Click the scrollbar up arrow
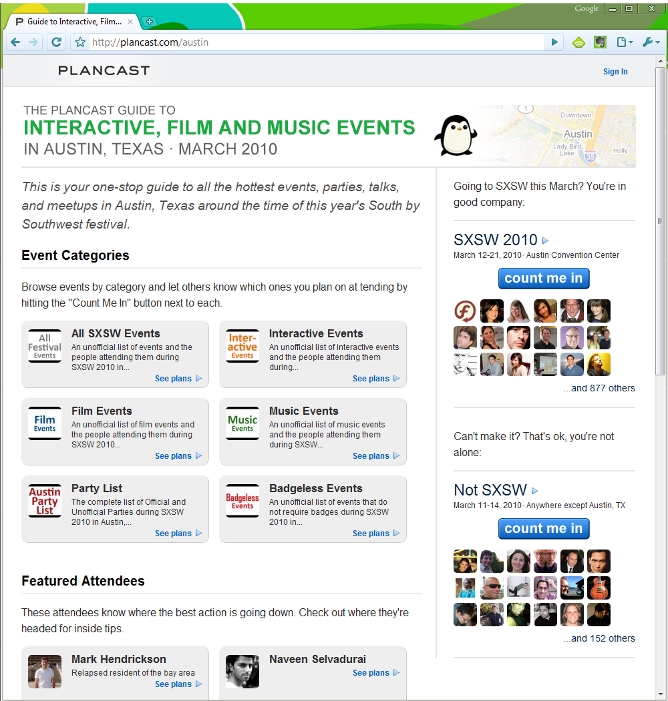668x701 pixels. [x=660, y=61]
